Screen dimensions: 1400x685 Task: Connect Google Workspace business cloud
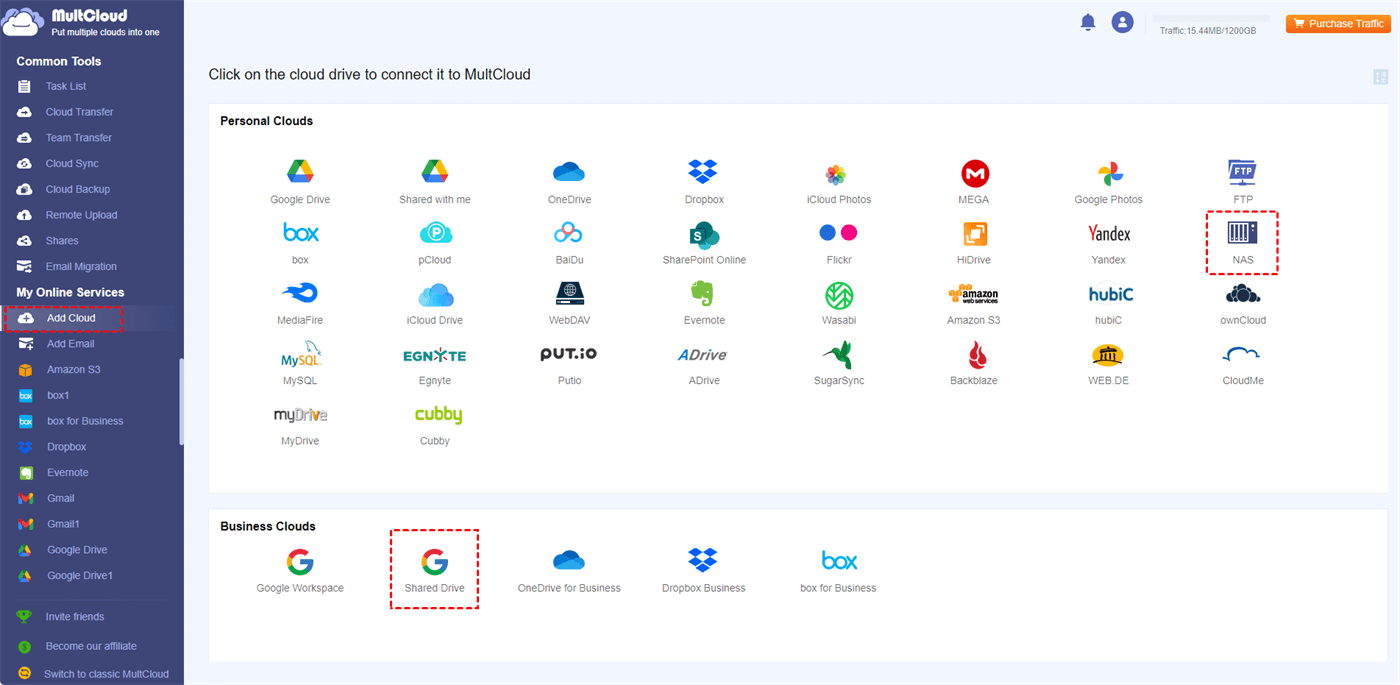click(x=300, y=562)
